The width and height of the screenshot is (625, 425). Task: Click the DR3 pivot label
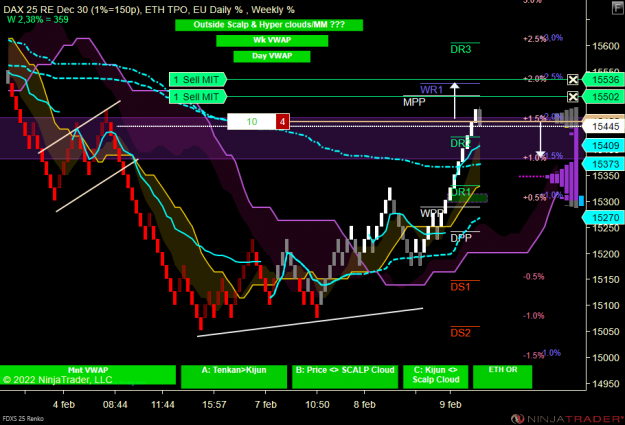(x=461, y=49)
